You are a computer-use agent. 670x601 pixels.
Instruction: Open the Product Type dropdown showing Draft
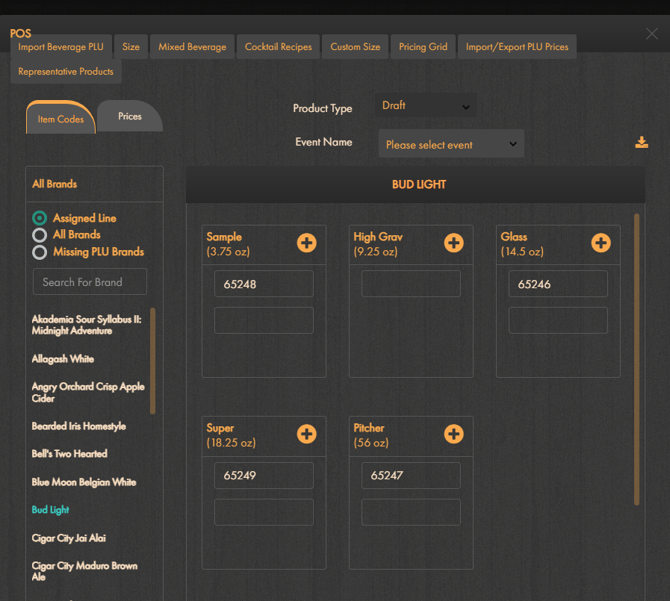426,106
